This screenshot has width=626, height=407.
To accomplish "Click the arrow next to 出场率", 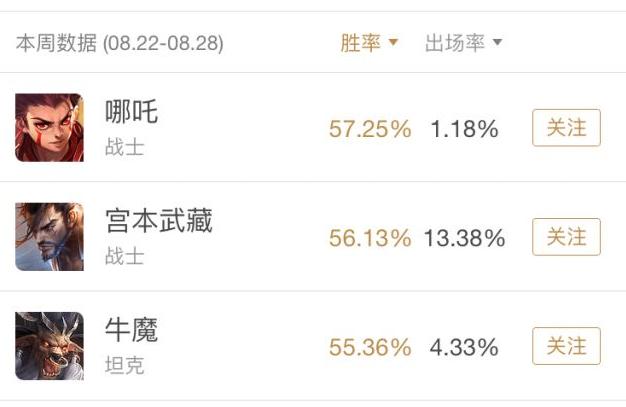I will pyautogui.click(x=497, y=42).
